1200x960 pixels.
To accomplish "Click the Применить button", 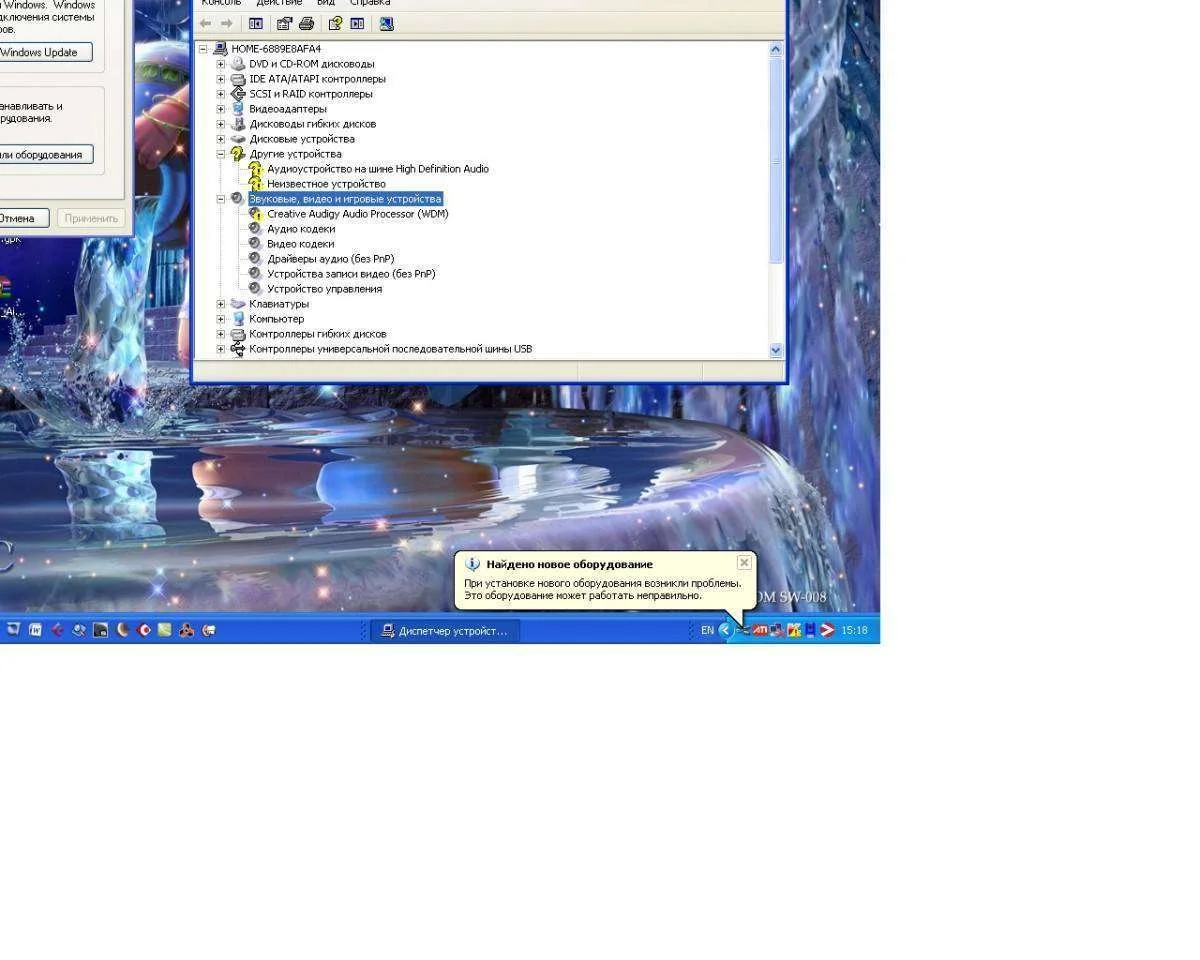I will pyautogui.click(x=91, y=218).
